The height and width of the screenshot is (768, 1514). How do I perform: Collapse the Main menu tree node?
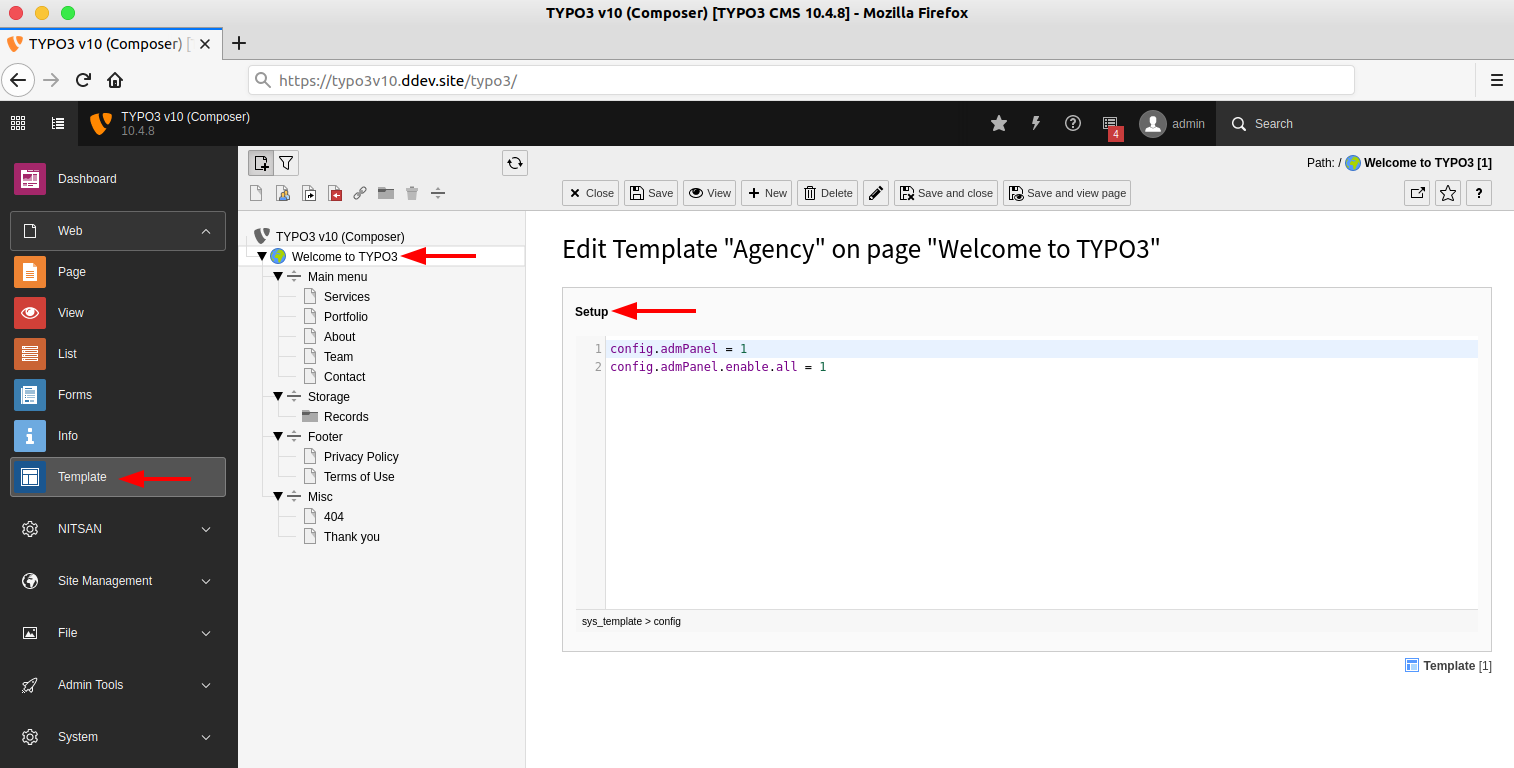(x=278, y=276)
